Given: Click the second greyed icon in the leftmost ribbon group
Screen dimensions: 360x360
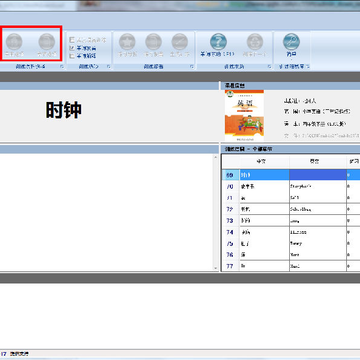Looking at the screenshot, I should pos(47,42).
